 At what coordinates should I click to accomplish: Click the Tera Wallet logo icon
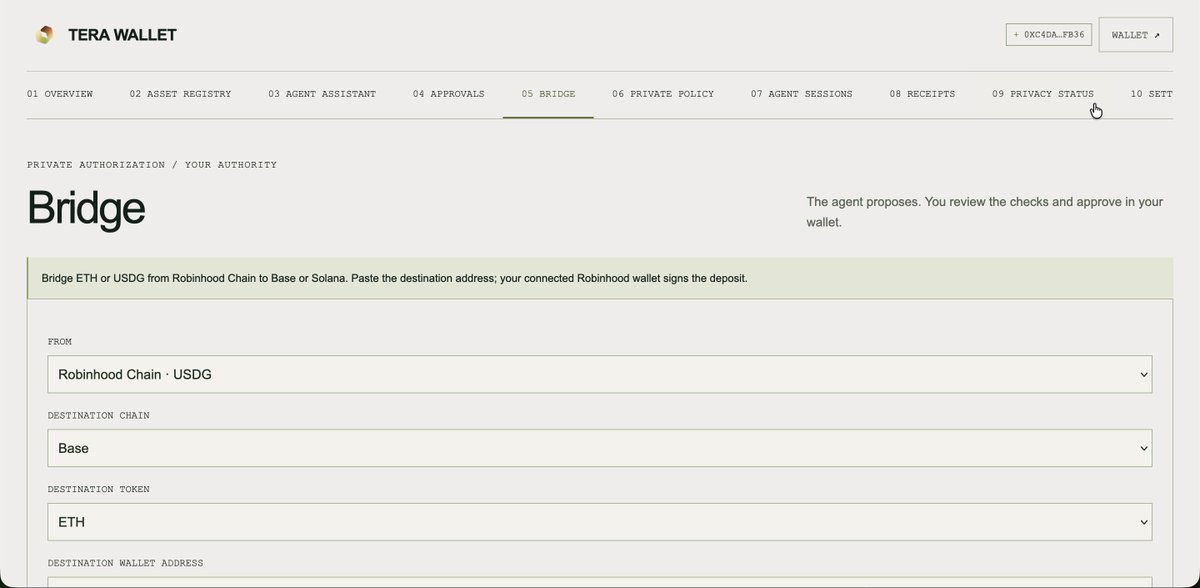point(44,35)
